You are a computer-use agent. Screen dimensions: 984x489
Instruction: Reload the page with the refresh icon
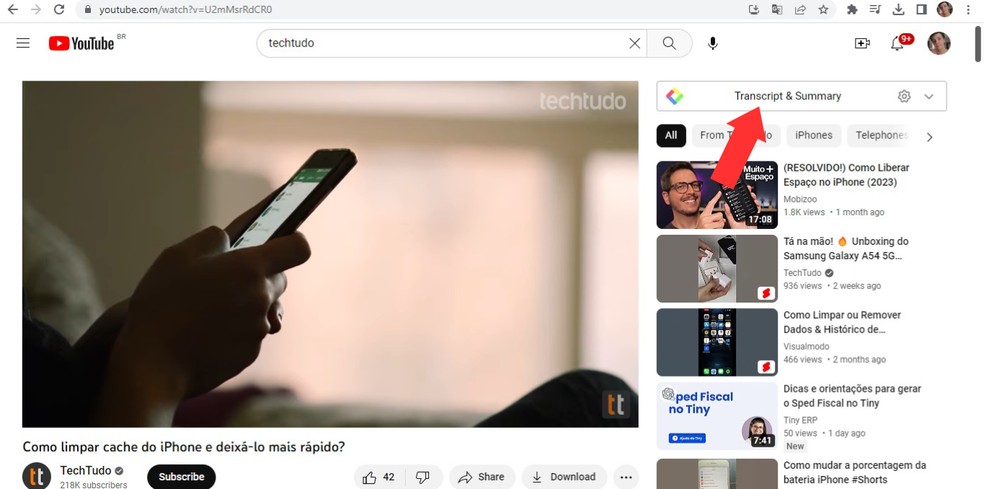click(x=59, y=9)
